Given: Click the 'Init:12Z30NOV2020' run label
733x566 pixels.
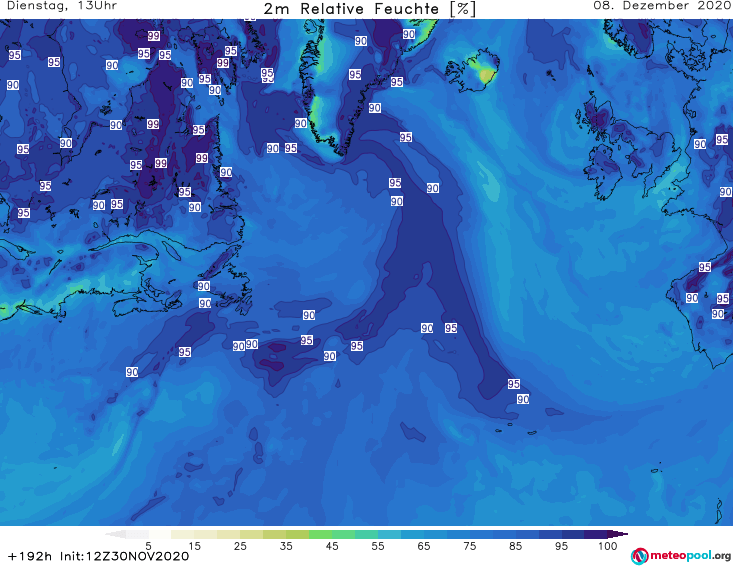Looking at the screenshot, I should click(124, 556).
